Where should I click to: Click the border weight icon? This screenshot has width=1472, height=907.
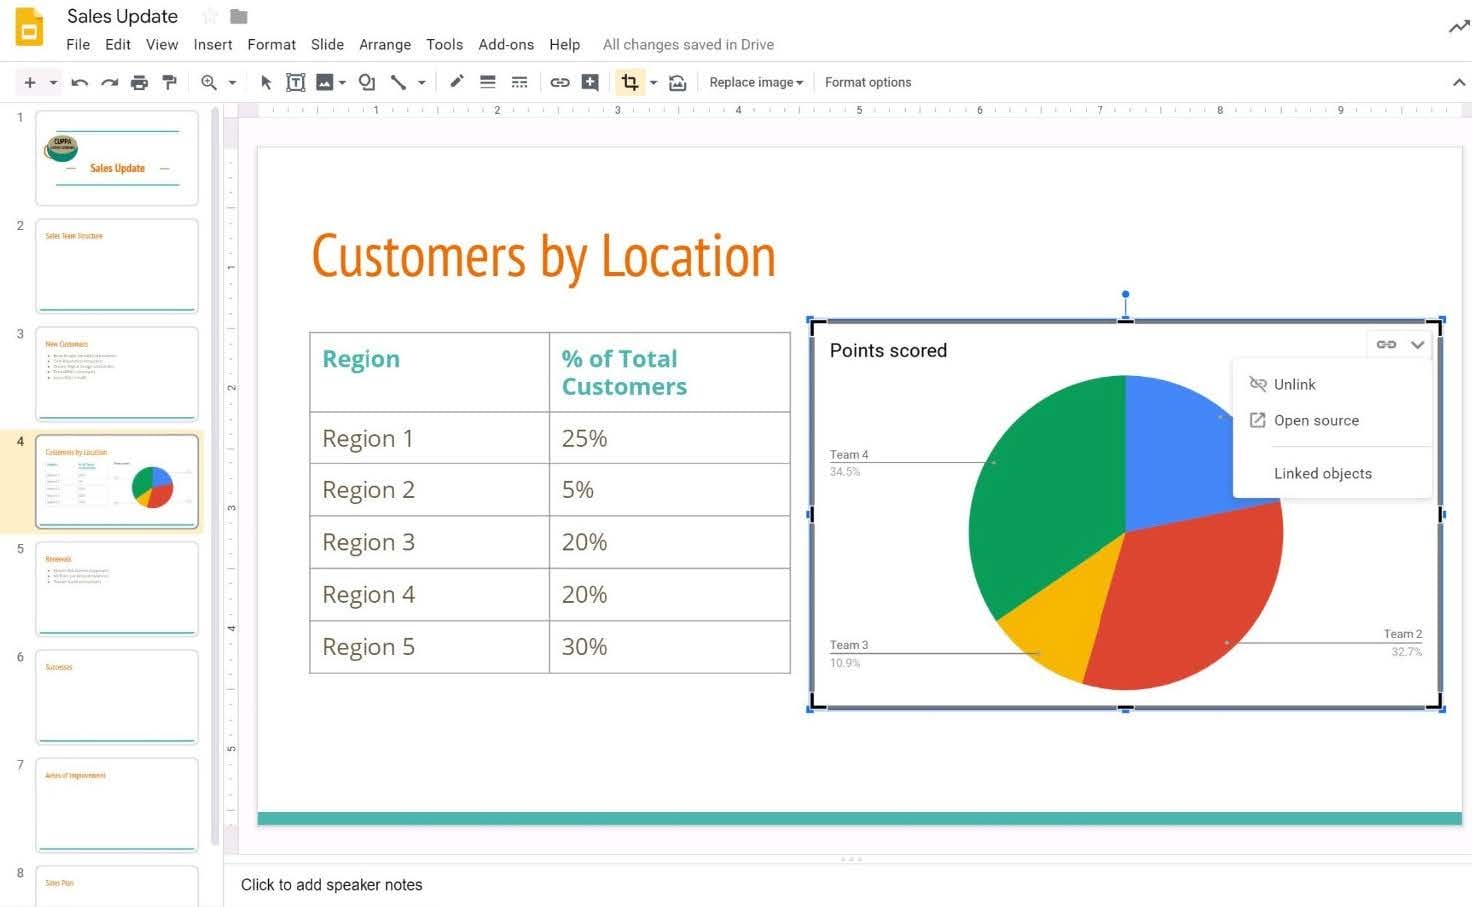tap(488, 82)
